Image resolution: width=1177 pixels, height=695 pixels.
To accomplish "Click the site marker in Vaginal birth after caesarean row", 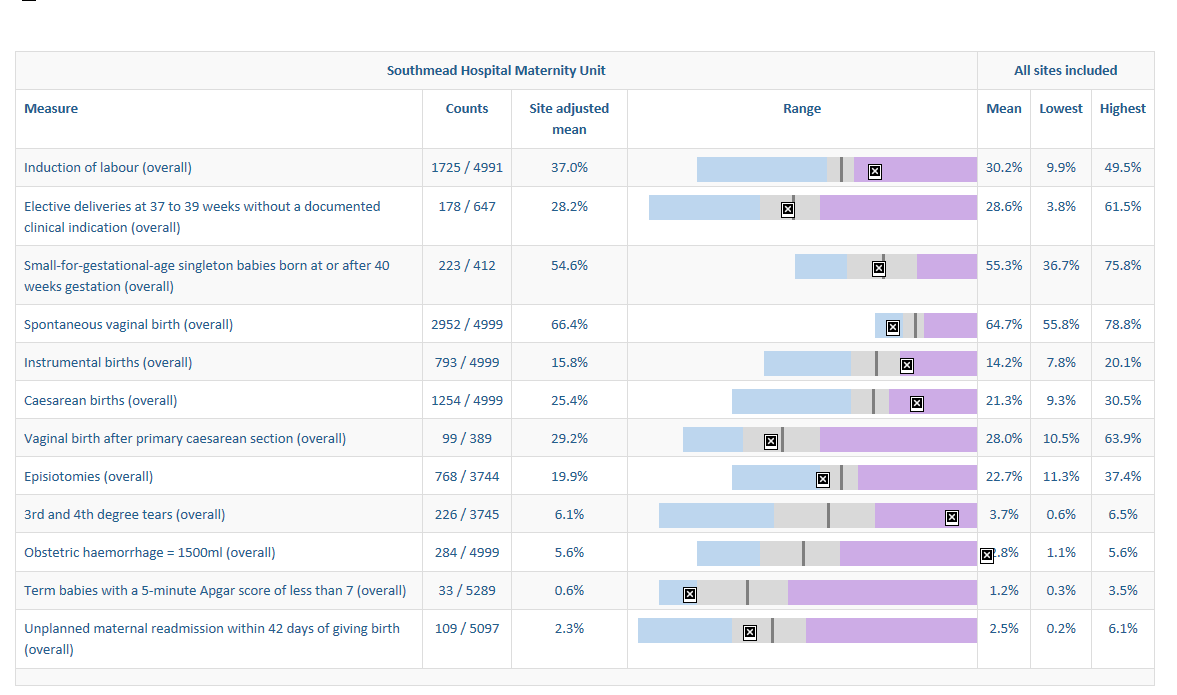I will (x=770, y=441).
